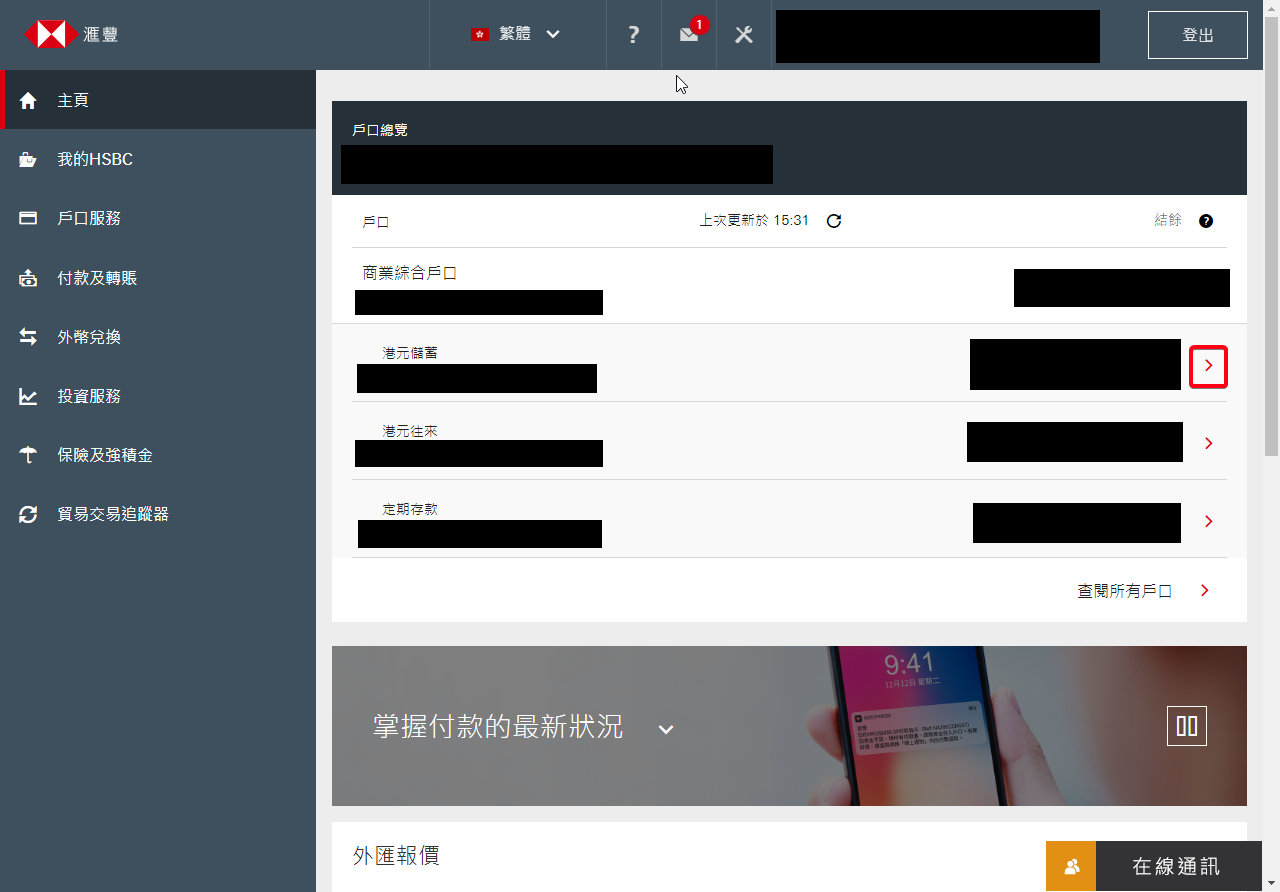Open 付款及轉賬 sidebar menu
This screenshot has height=892, width=1280.
(97, 278)
